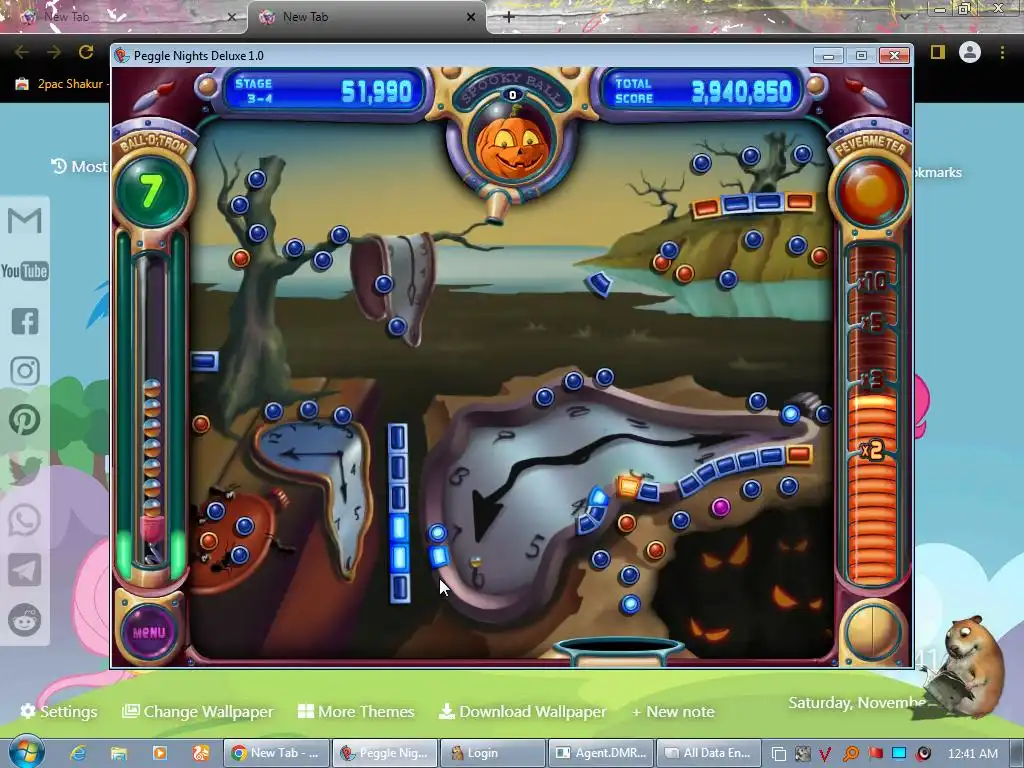The height and width of the screenshot is (768, 1024).
Task: Switch to All Data En... taskbar button
Action: tap(709, 753)
